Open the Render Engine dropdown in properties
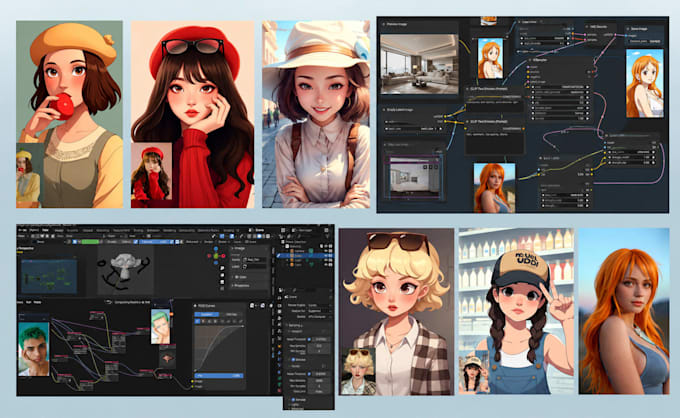 coord(319,305)
